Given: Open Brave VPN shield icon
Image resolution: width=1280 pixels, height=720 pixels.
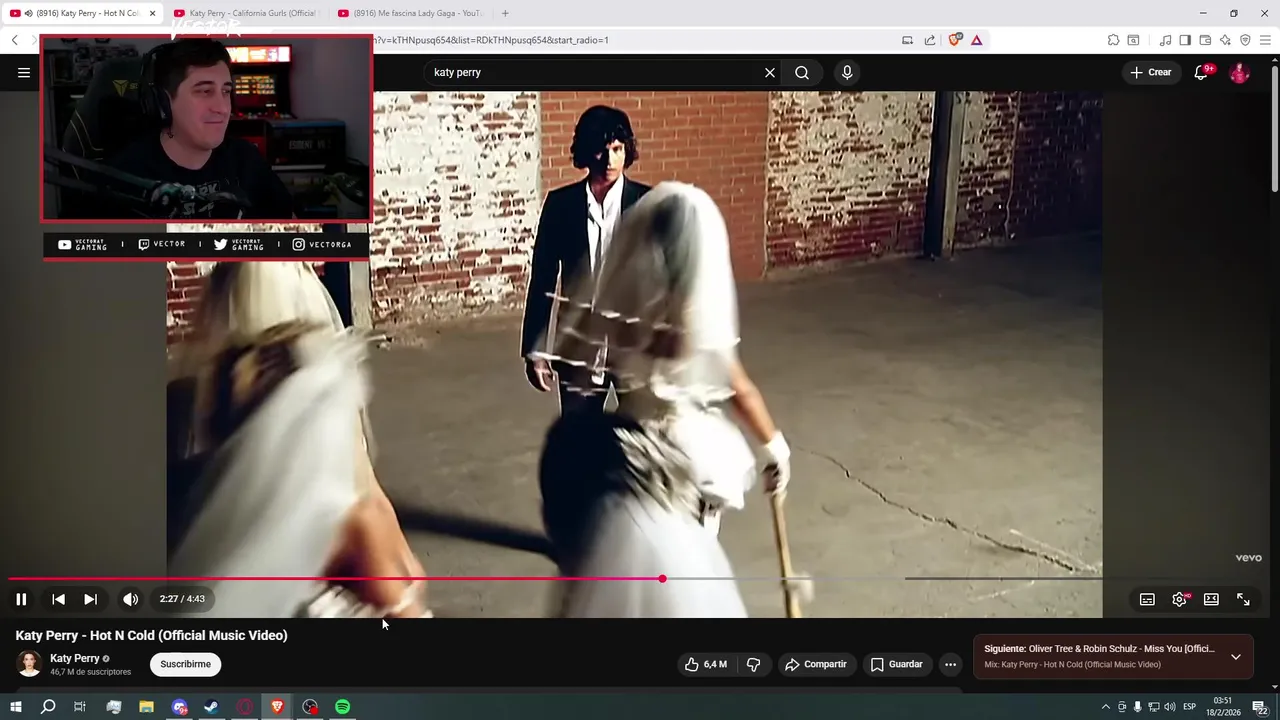Looking at the screenshot, I should (x=1245, y=40).
